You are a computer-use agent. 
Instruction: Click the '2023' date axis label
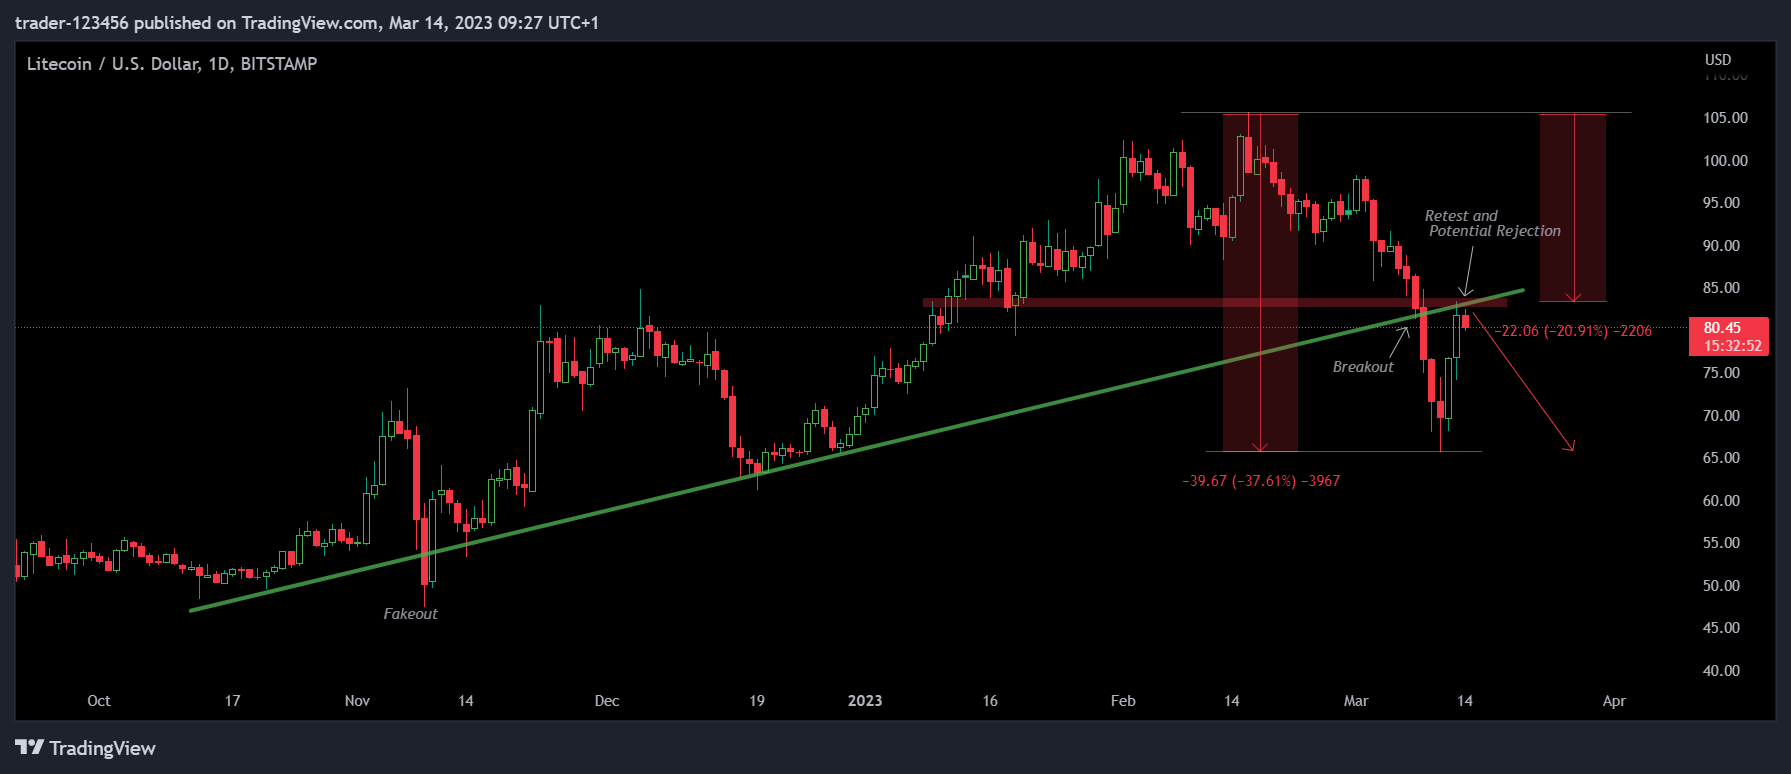pyautogui.click(x=865, y=701)
